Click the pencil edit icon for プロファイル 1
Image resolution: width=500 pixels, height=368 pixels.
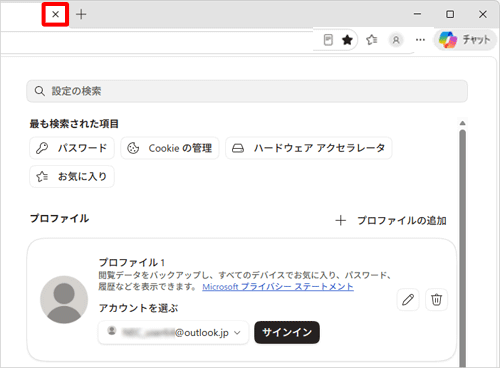point(408,300)
